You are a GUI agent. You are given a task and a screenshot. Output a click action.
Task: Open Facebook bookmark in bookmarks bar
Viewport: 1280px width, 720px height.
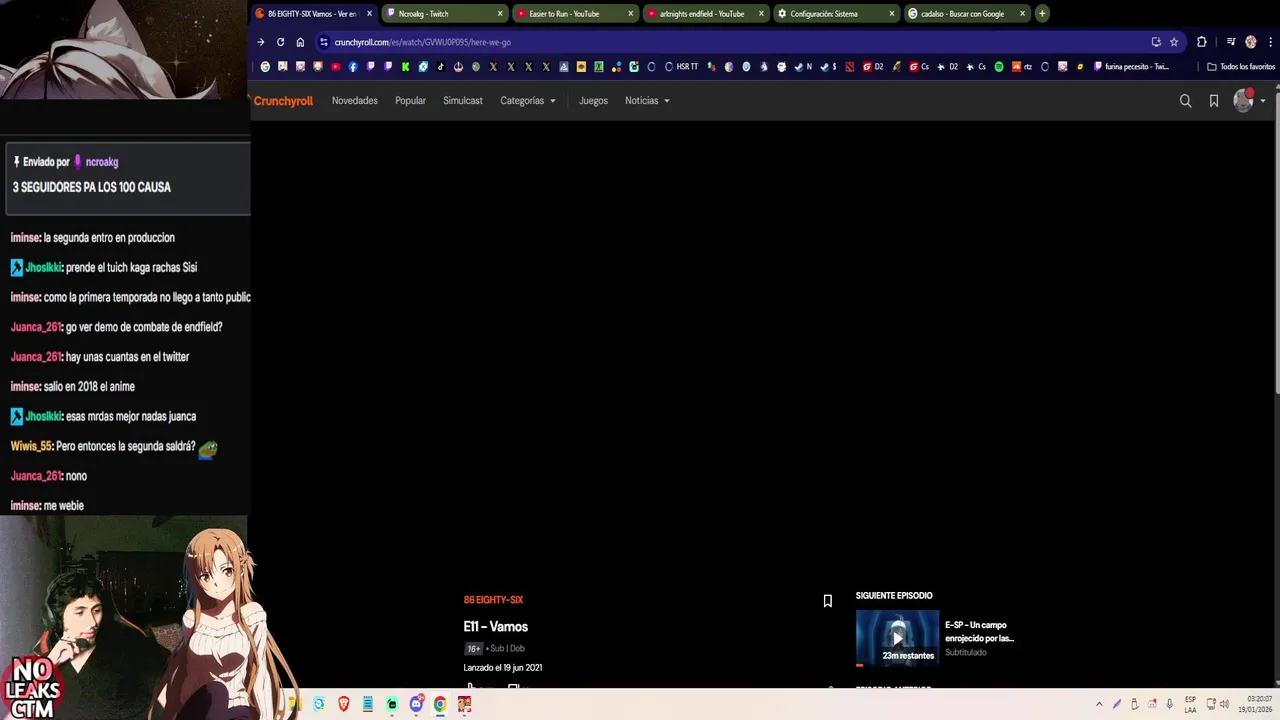(353, 67)
